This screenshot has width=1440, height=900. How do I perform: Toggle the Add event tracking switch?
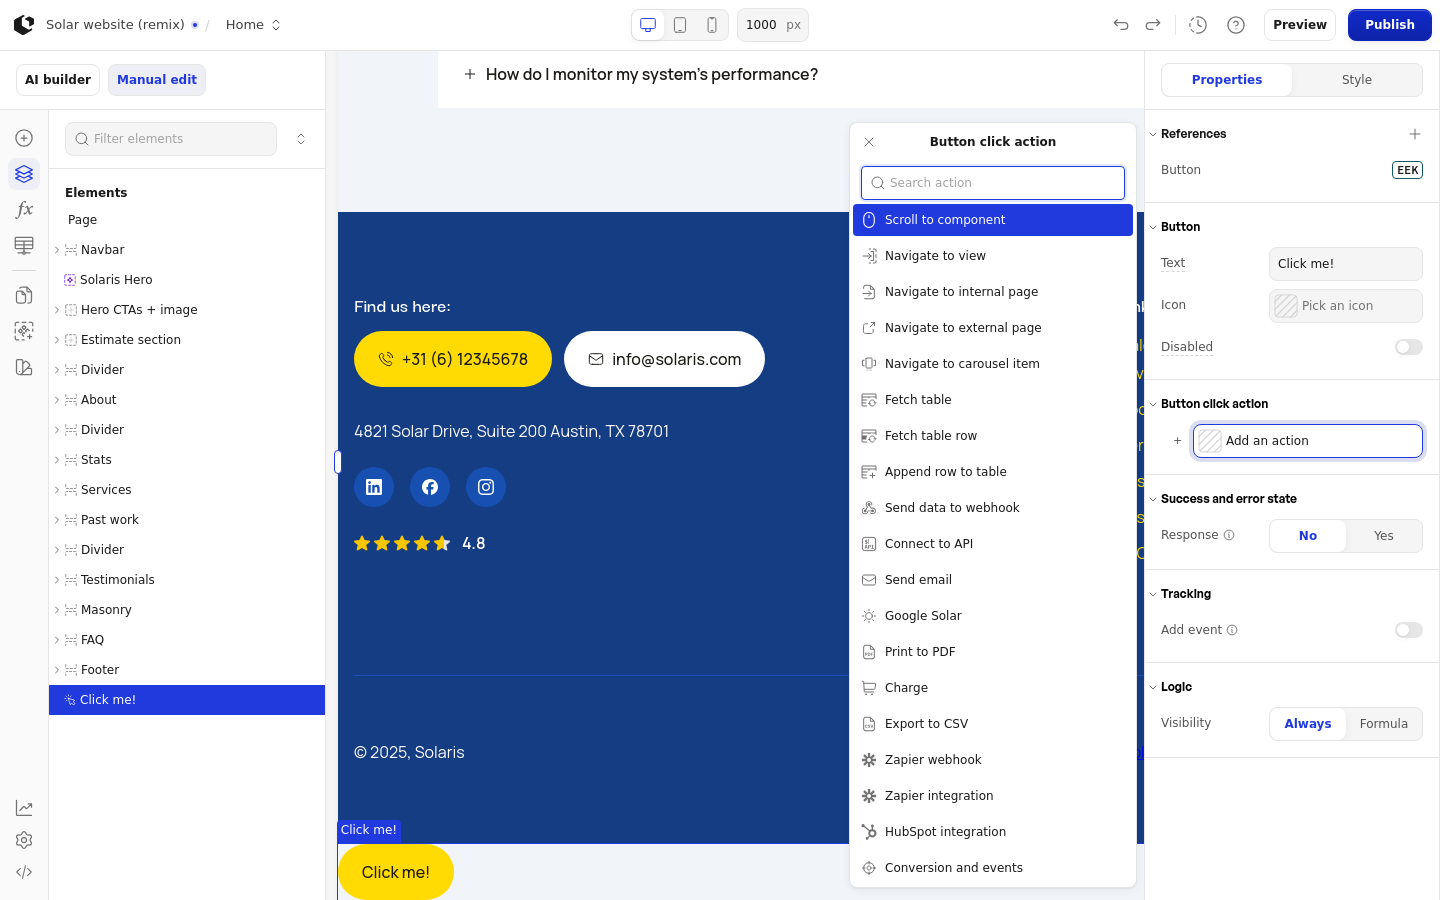point(1409,630)
